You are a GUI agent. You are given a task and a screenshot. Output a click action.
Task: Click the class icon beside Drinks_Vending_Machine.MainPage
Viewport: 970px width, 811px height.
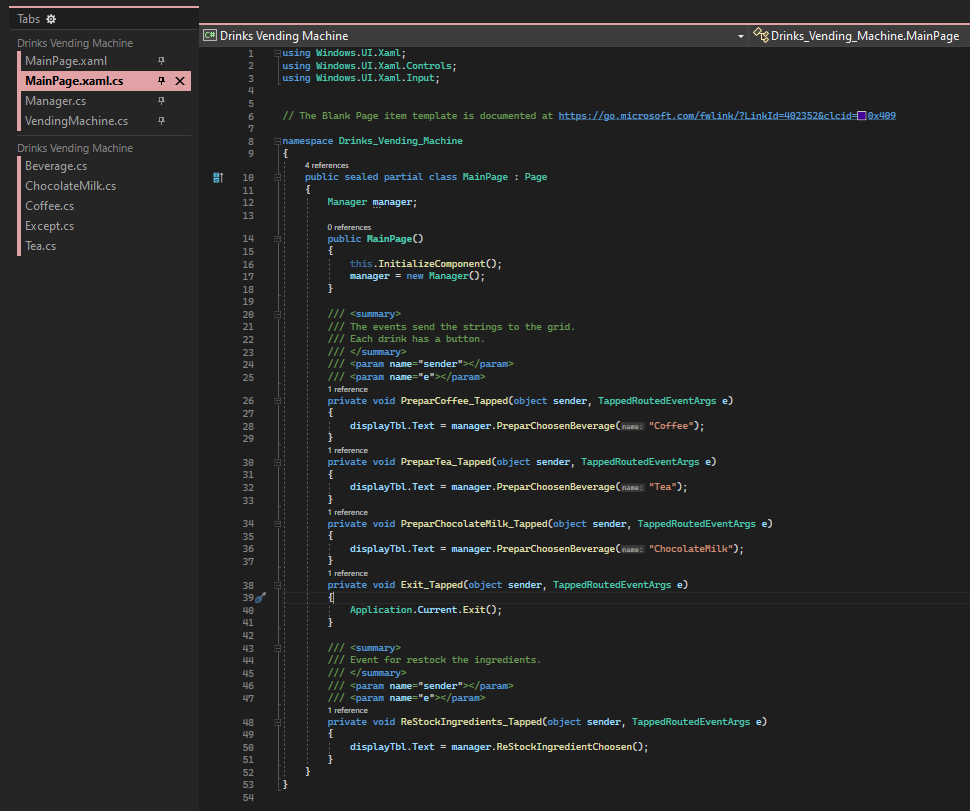(760, 34)
